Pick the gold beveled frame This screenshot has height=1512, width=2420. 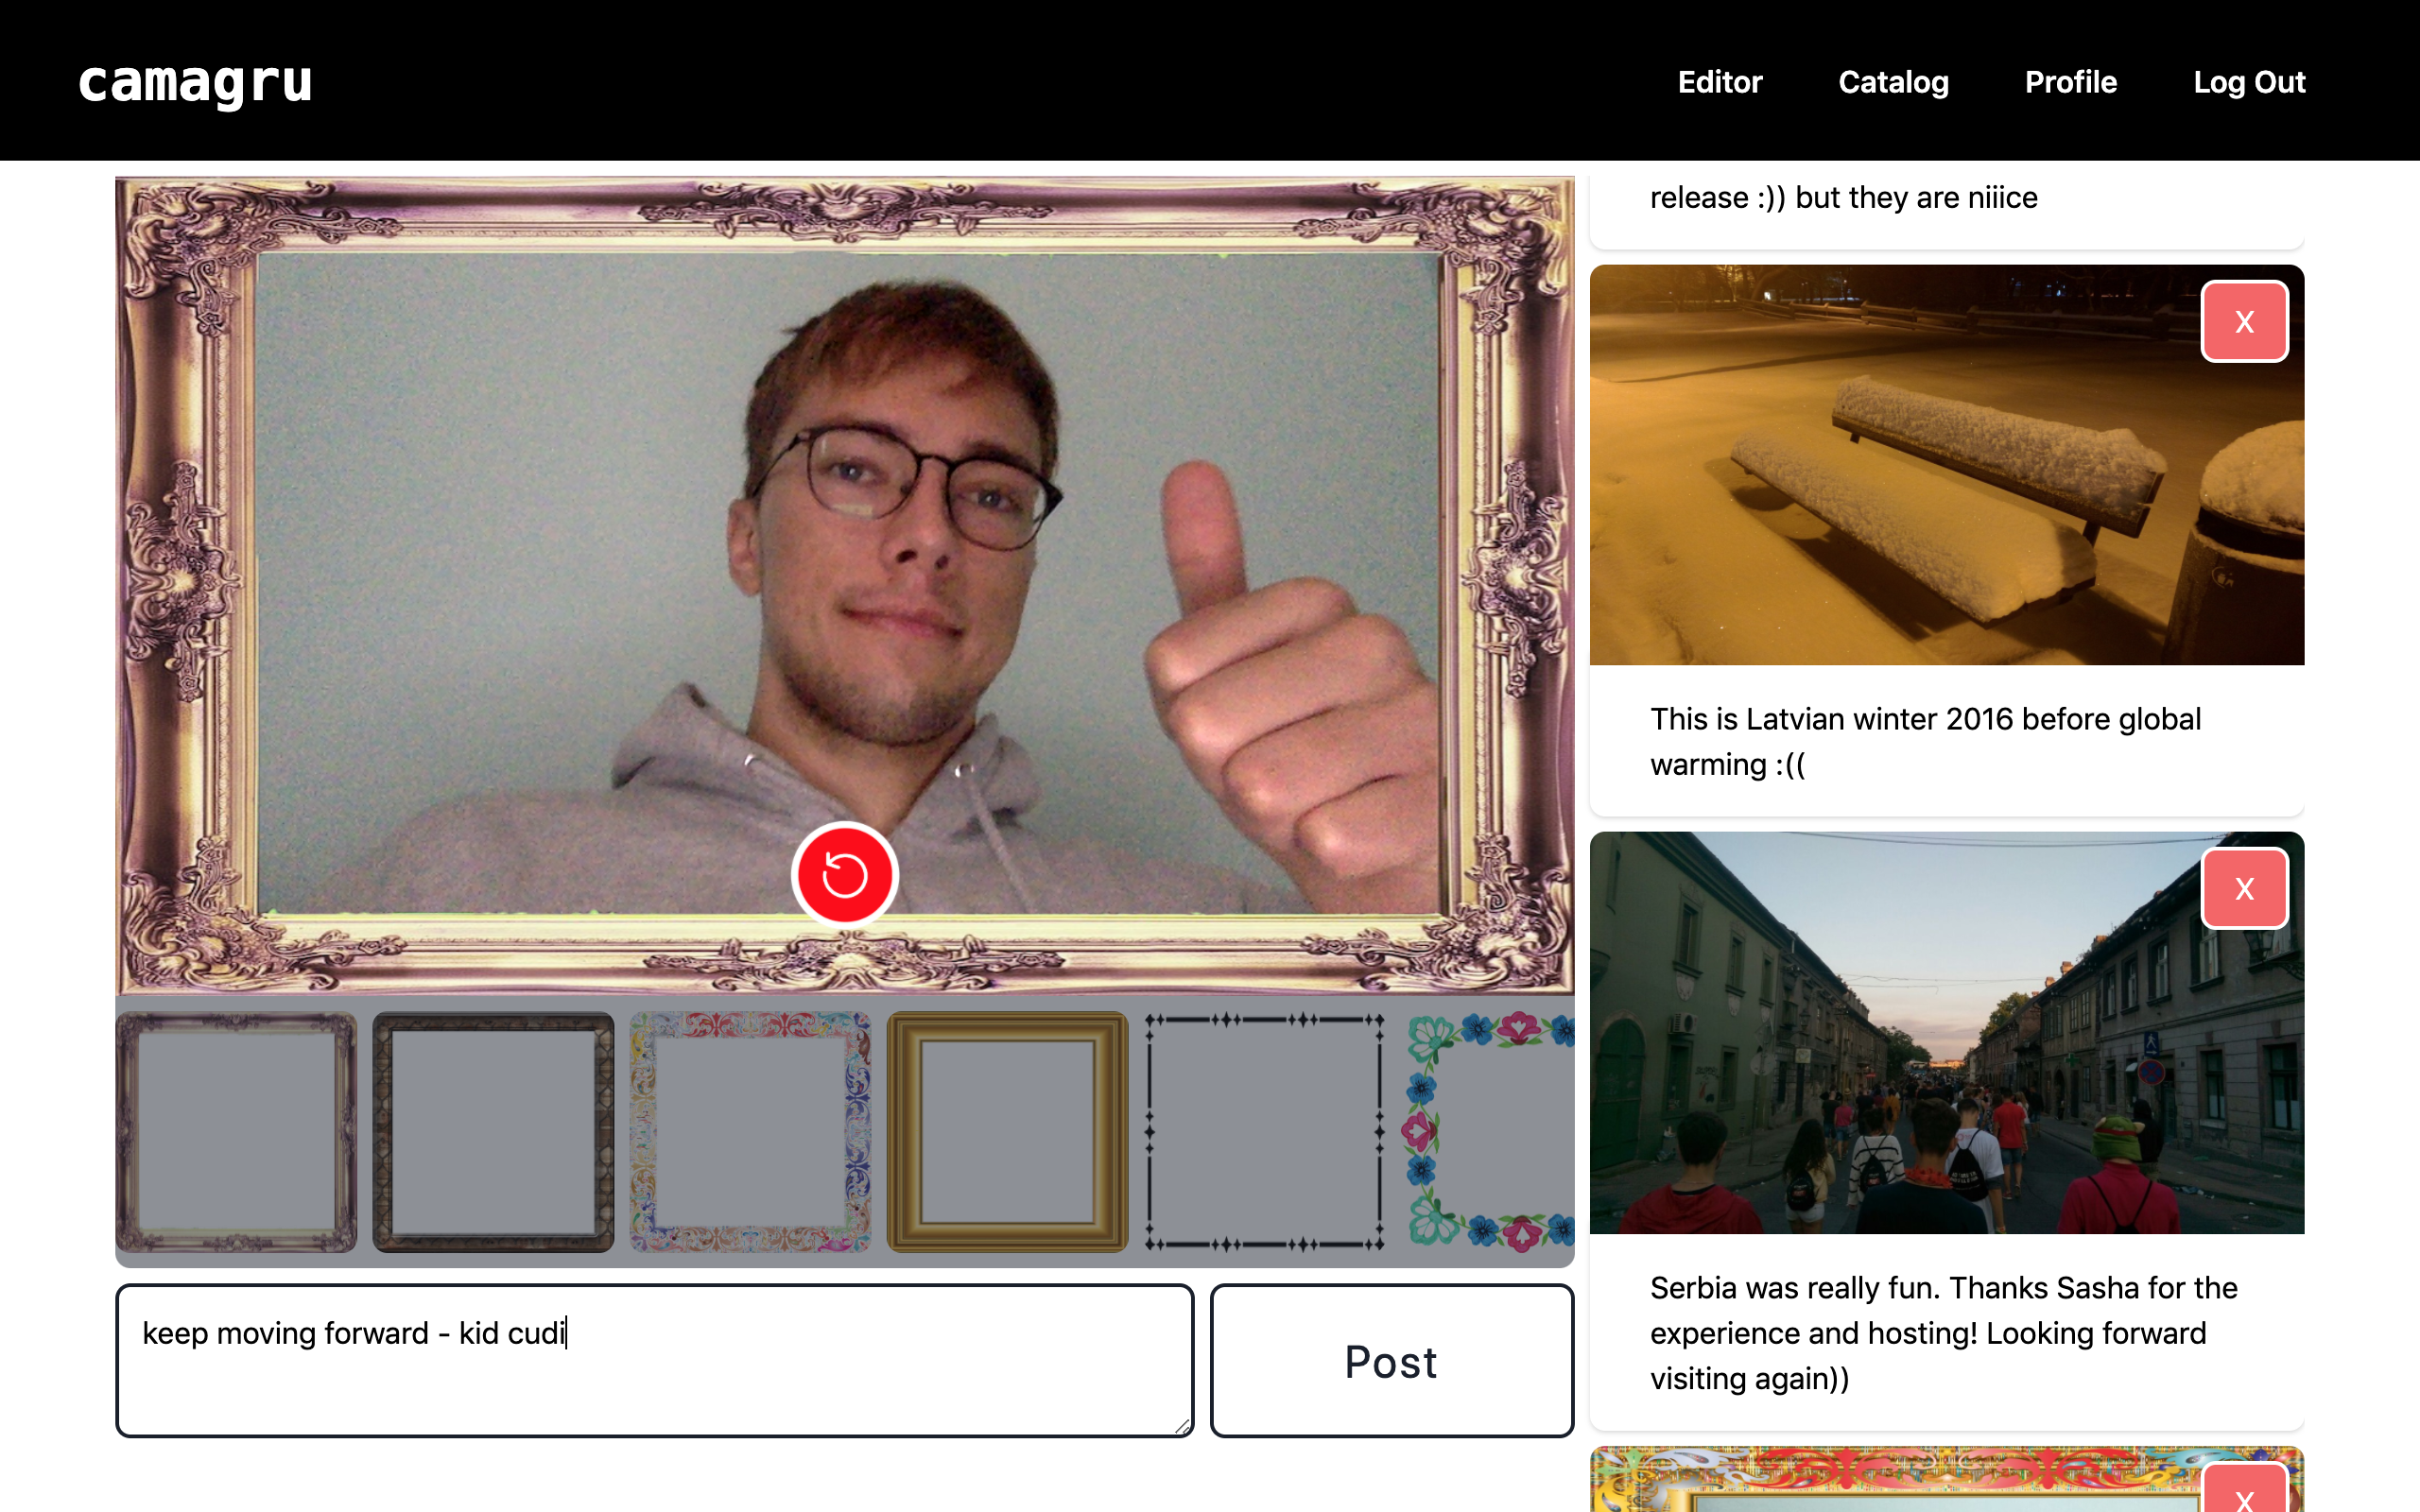tap(1007, 1132)
